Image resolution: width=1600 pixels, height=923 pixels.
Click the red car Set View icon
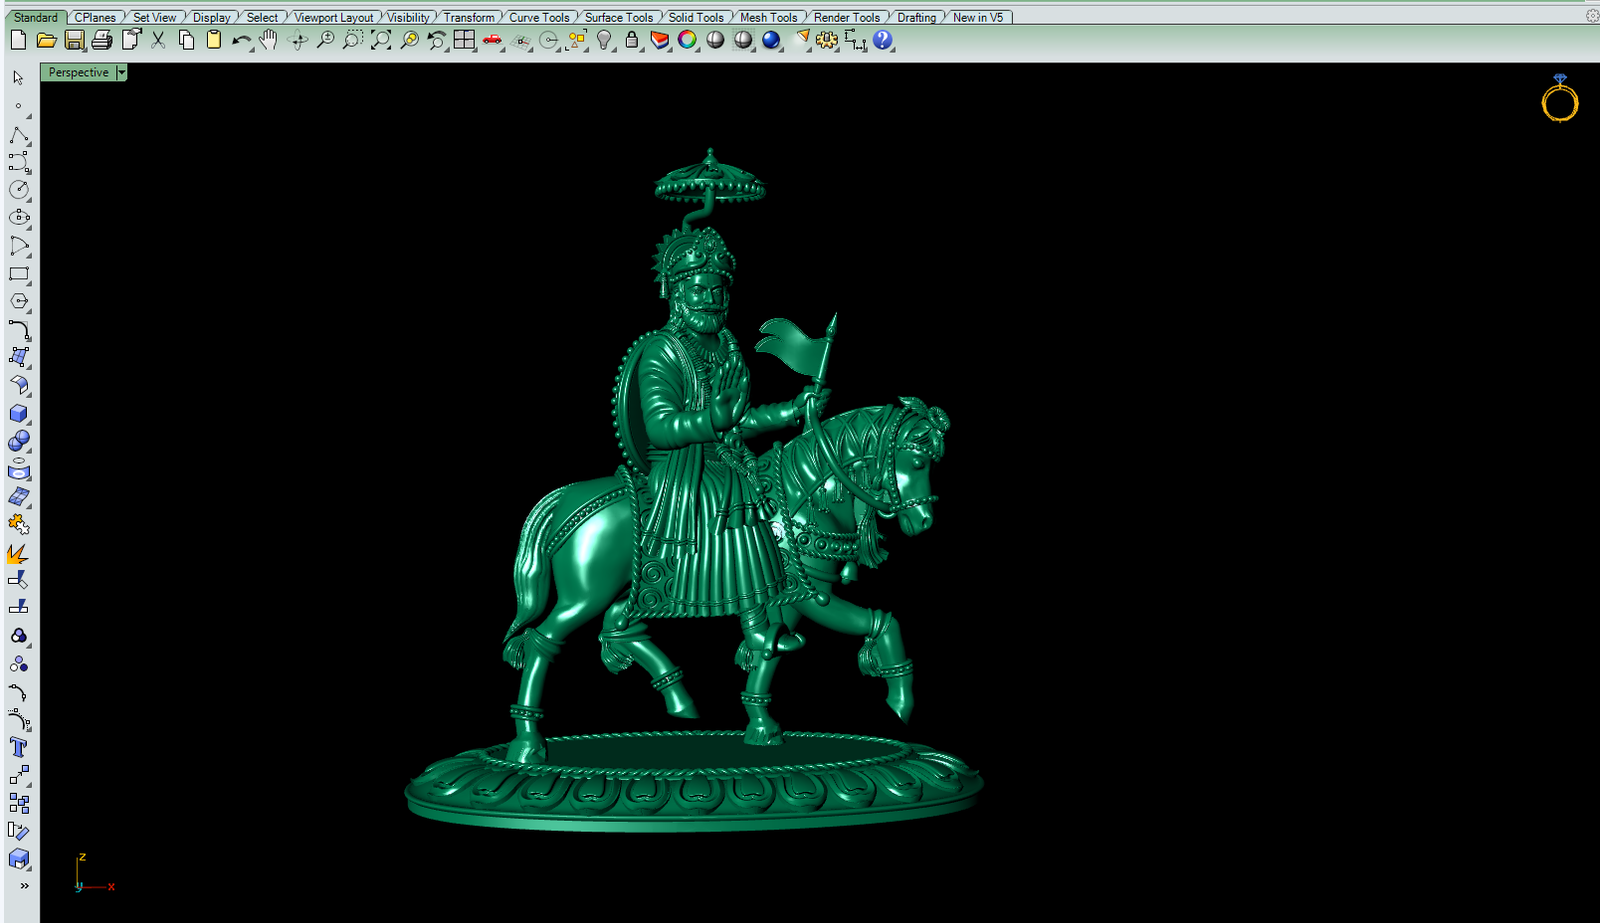[x=492, y=40]
